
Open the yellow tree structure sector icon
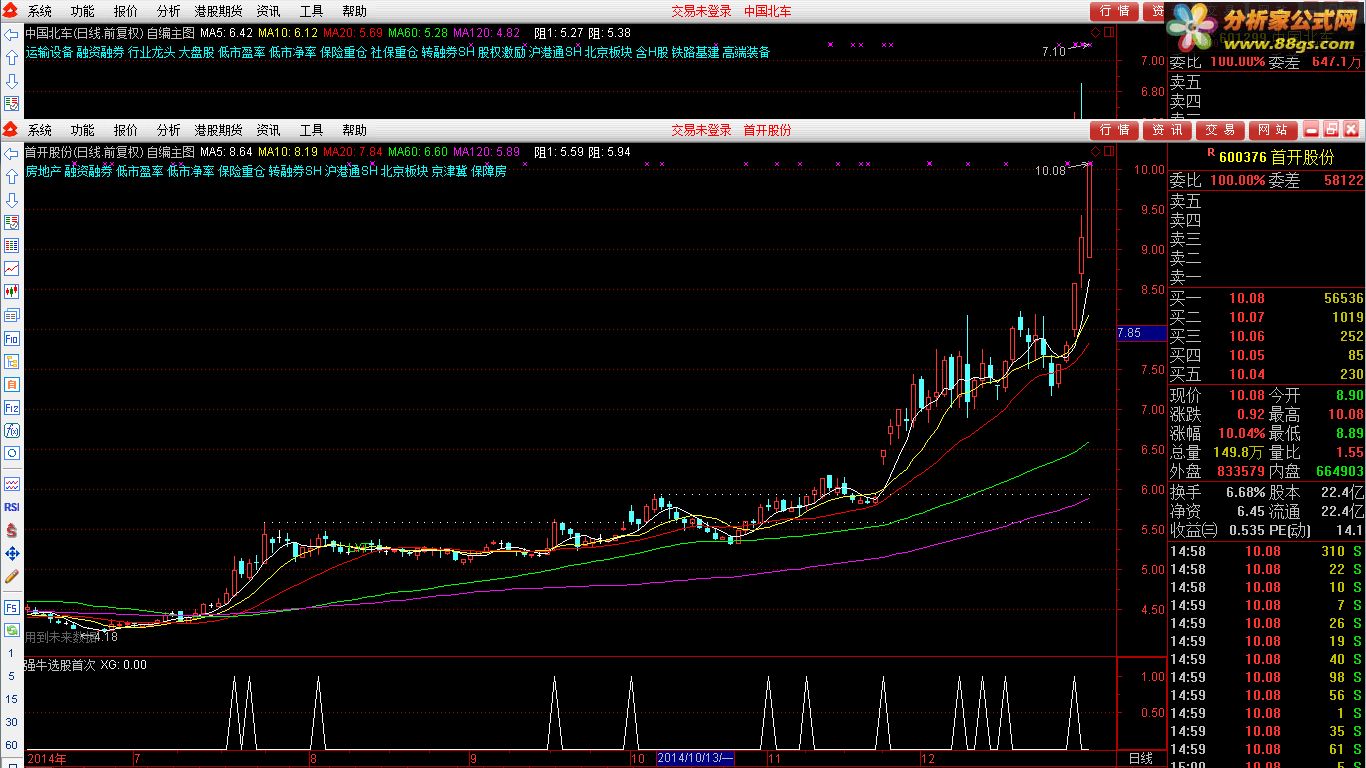12,361
